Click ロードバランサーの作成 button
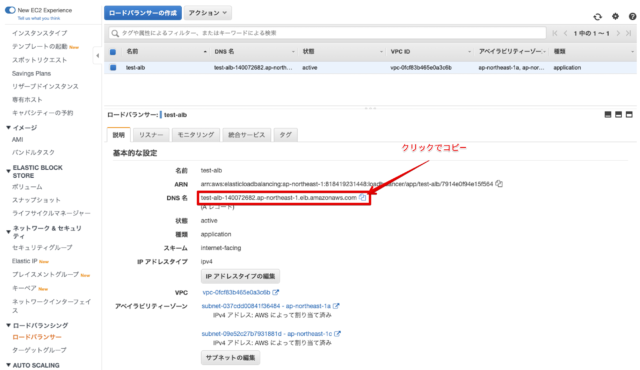 143,13
